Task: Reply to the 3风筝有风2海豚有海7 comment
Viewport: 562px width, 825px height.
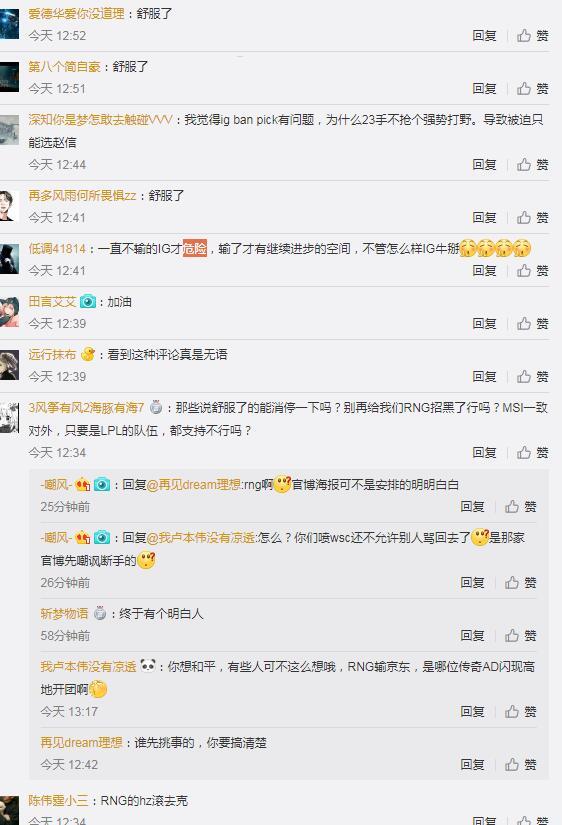Action: pos(484,452)
